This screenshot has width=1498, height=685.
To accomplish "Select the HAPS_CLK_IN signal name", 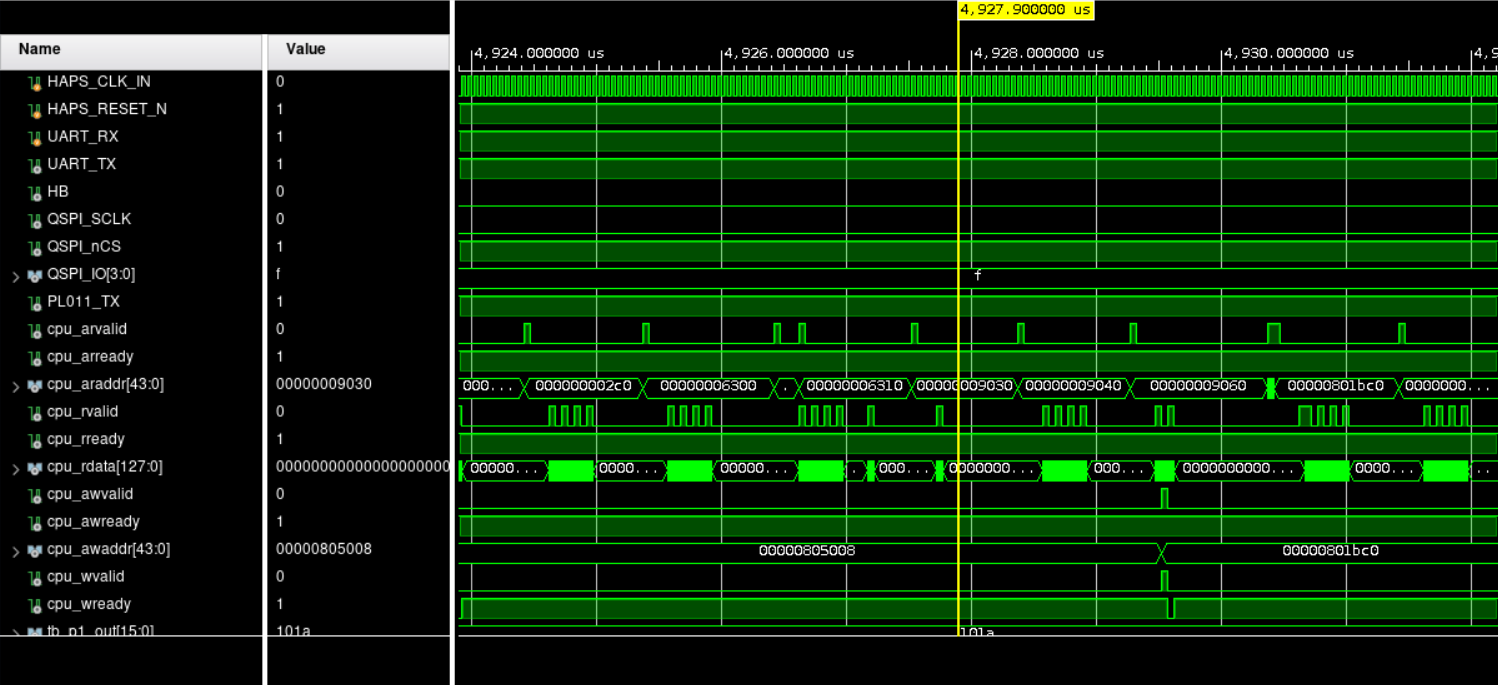I will (99, 82).
